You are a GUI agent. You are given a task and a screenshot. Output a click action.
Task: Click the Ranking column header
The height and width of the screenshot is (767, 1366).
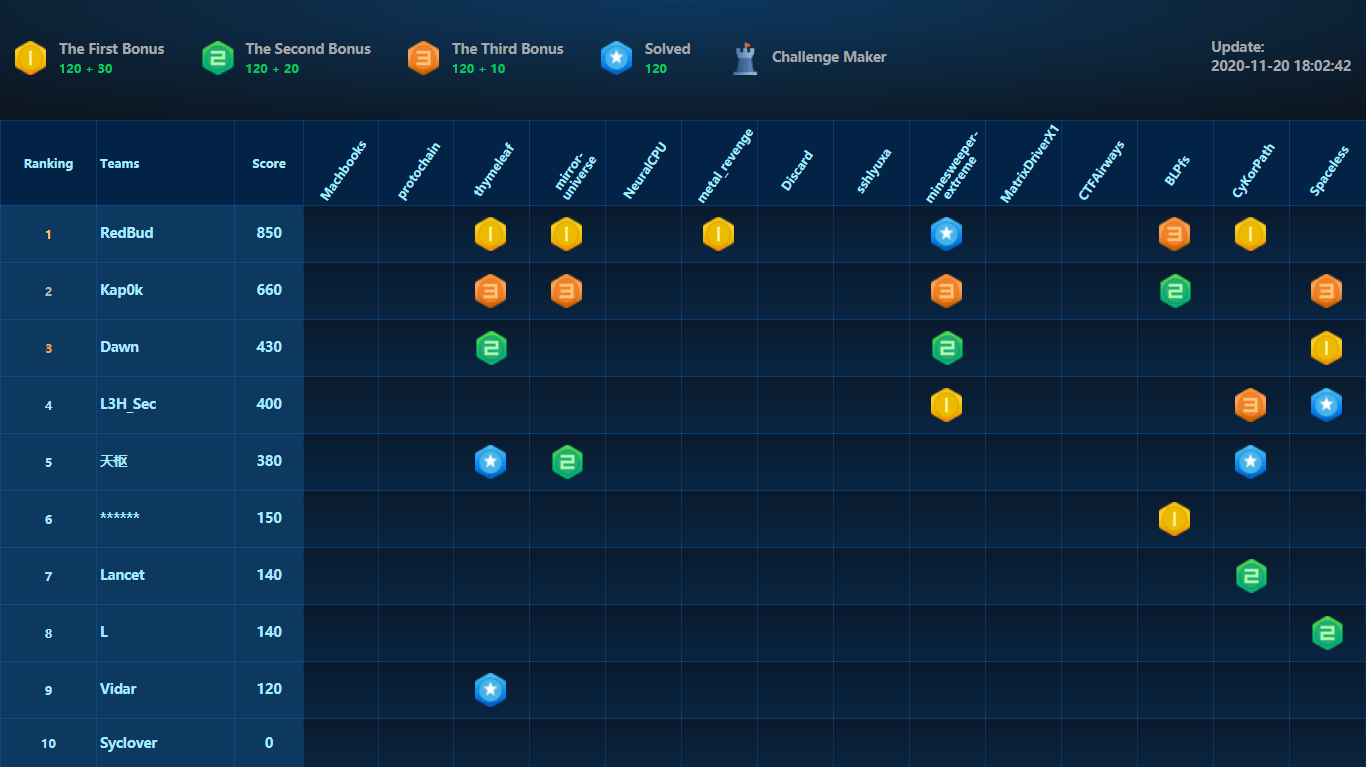coord(49,164)
